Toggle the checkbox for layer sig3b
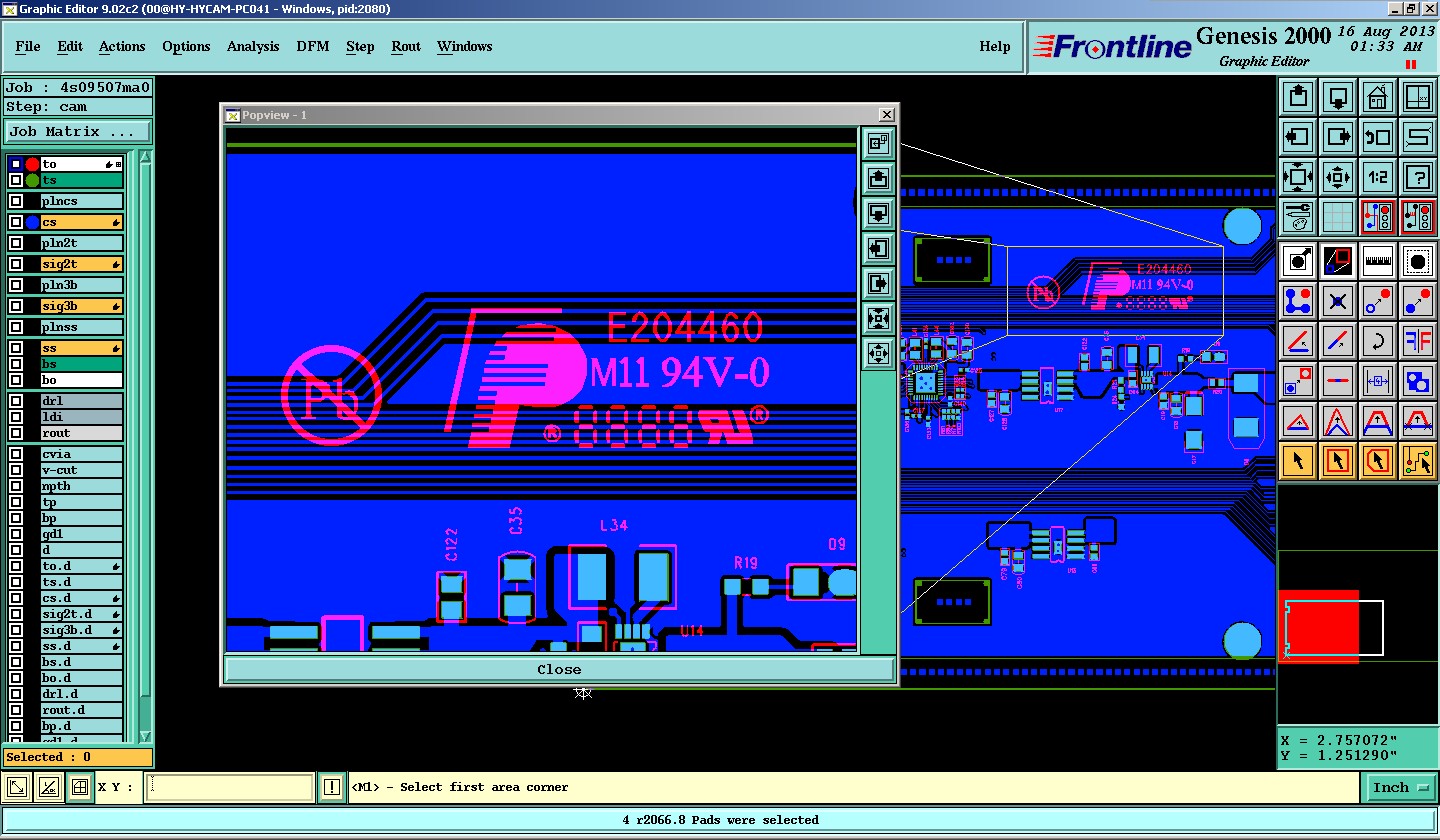 point(15,306)
